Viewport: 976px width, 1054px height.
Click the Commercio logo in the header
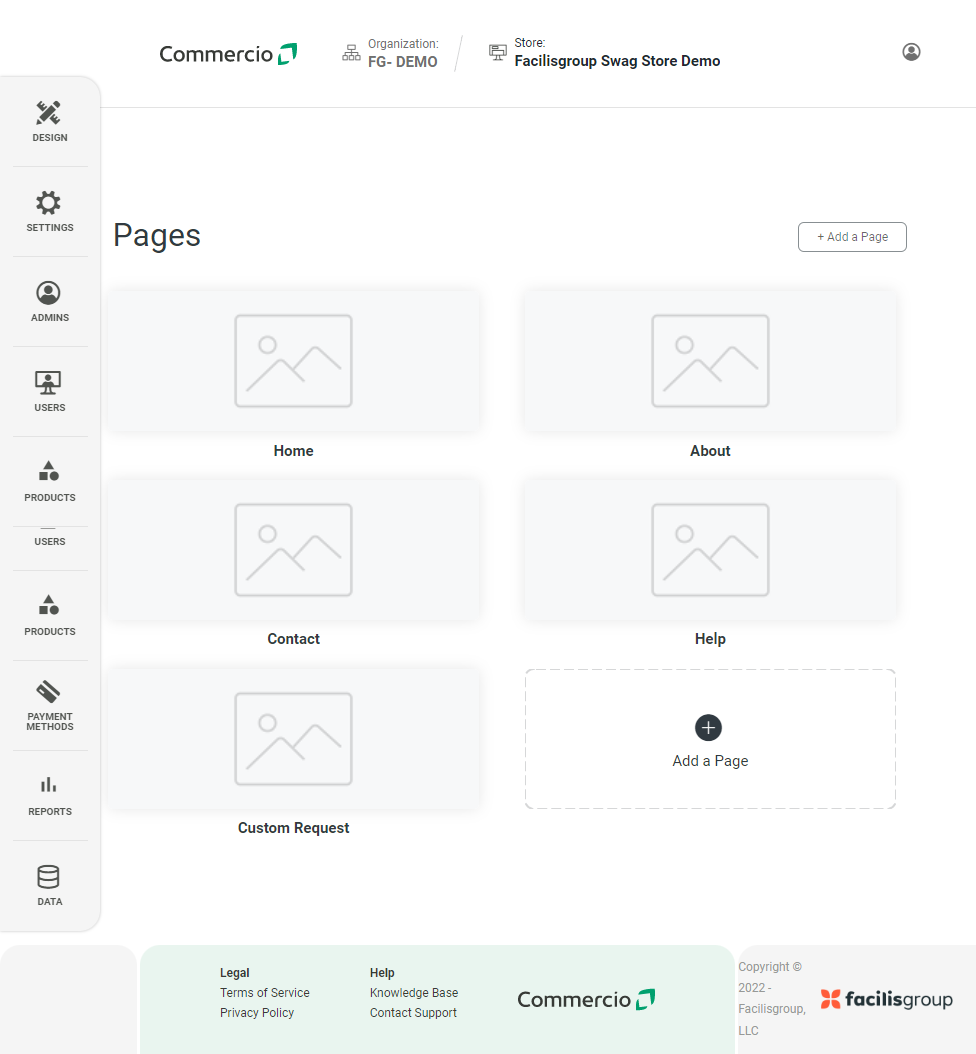click(228, 53)
